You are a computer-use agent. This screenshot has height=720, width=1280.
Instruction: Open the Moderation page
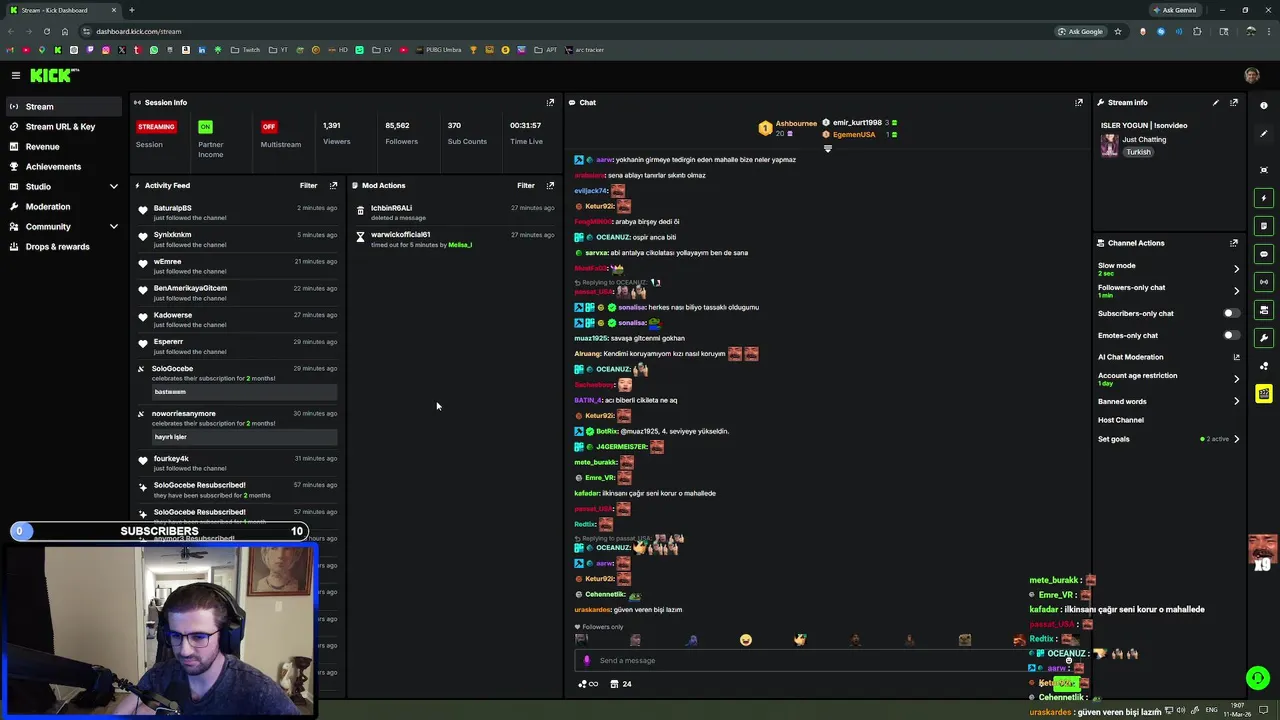point(62,206)
